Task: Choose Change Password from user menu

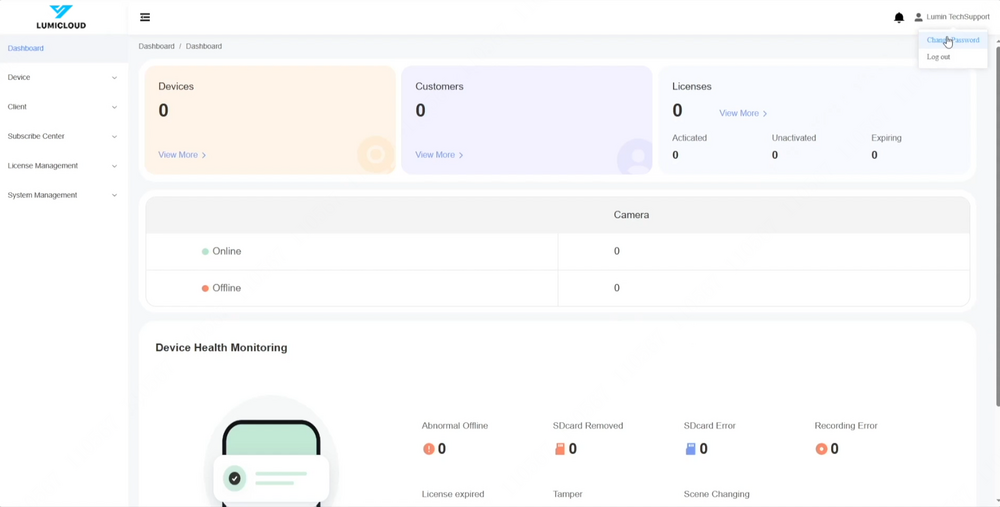Action: (x=953, y=40)
